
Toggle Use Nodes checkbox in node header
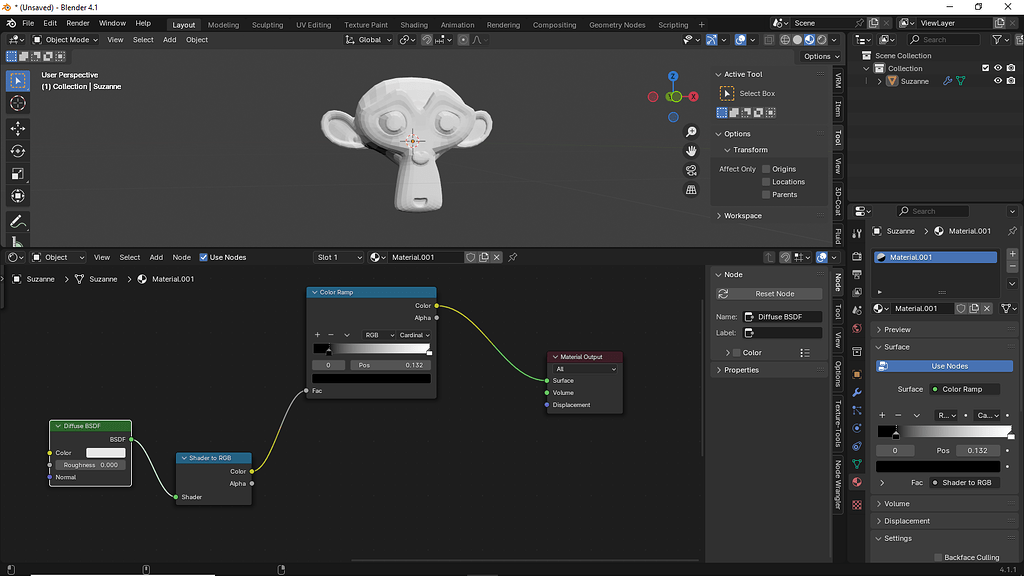(x=203, y=257)
